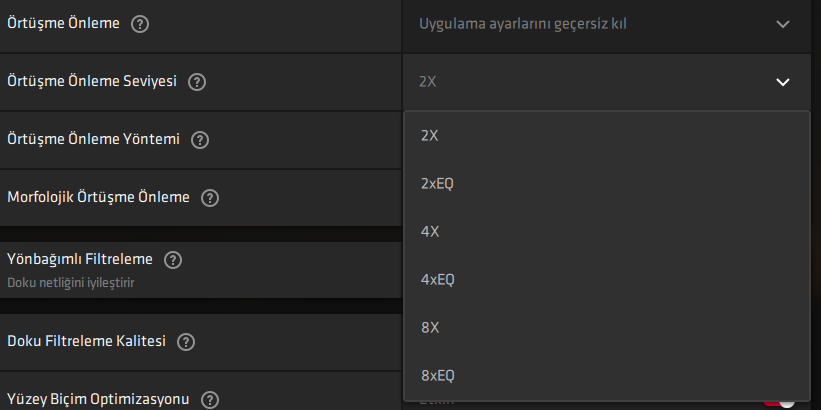Click the Morfolojik Örtüşme Önleme label

98,198
